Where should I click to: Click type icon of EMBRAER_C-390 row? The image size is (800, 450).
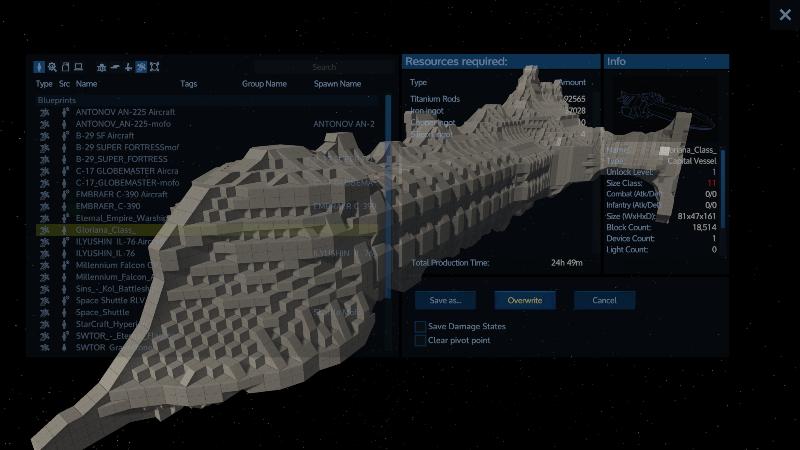pos(44,206)
